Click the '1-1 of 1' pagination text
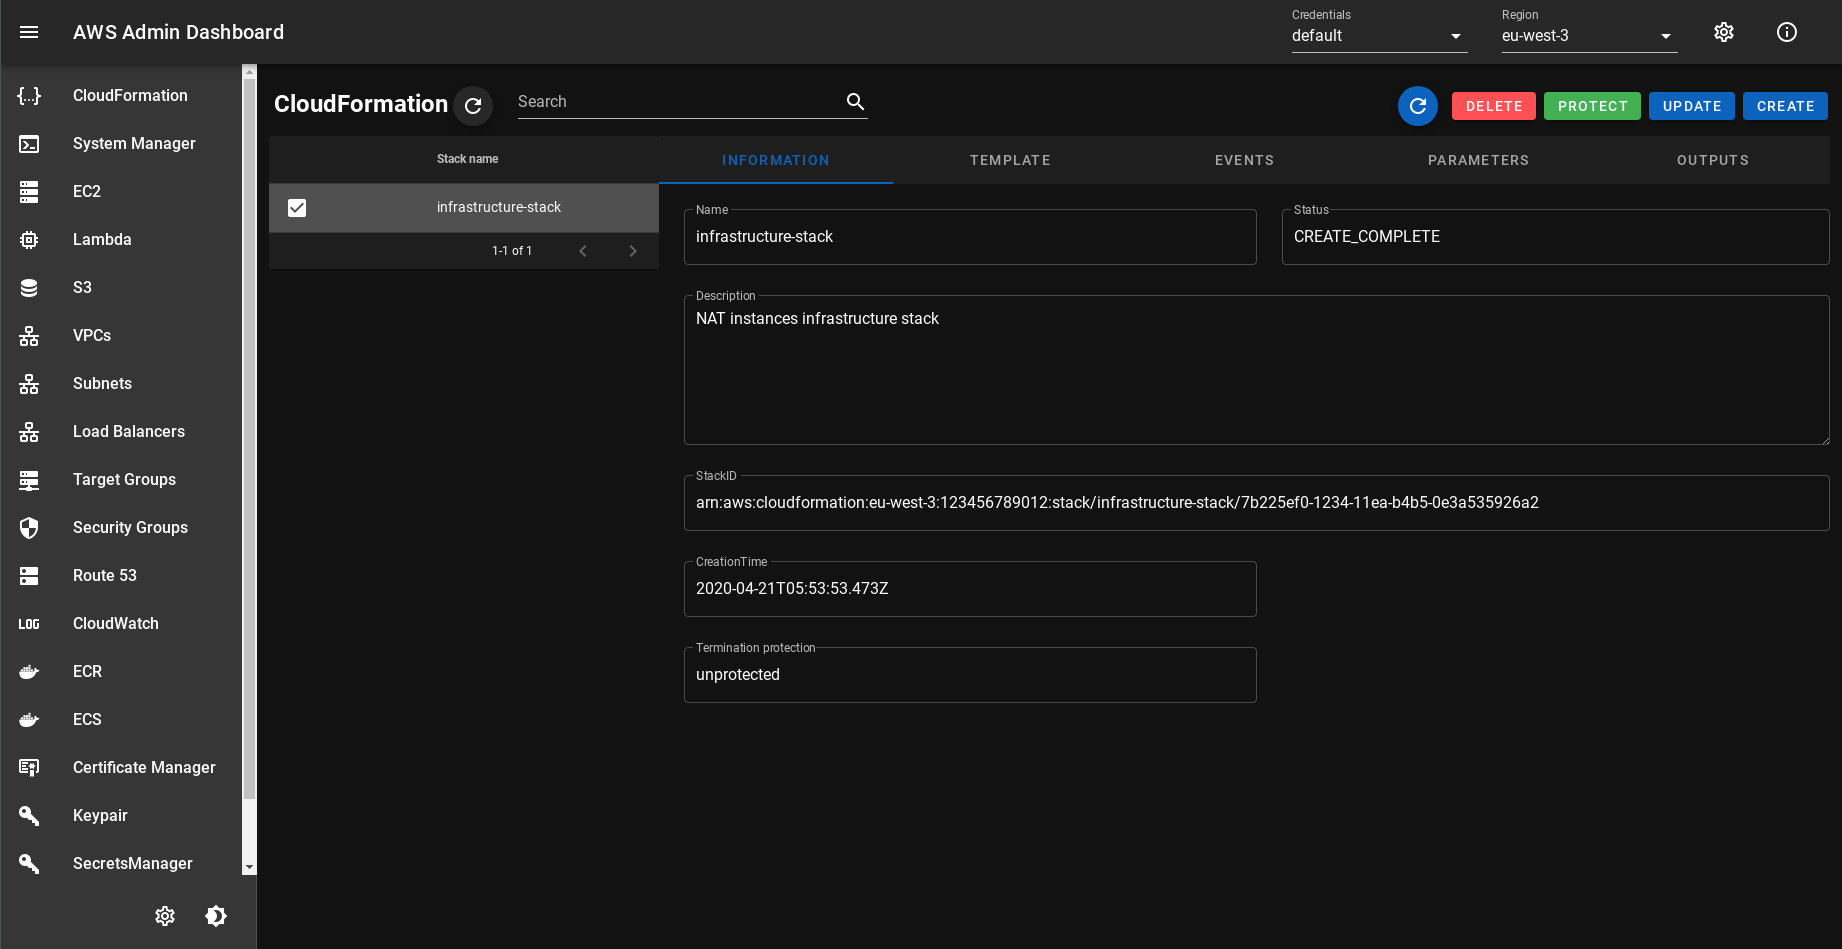Screen dimensions: 1842x949 [x=512, y=251]
